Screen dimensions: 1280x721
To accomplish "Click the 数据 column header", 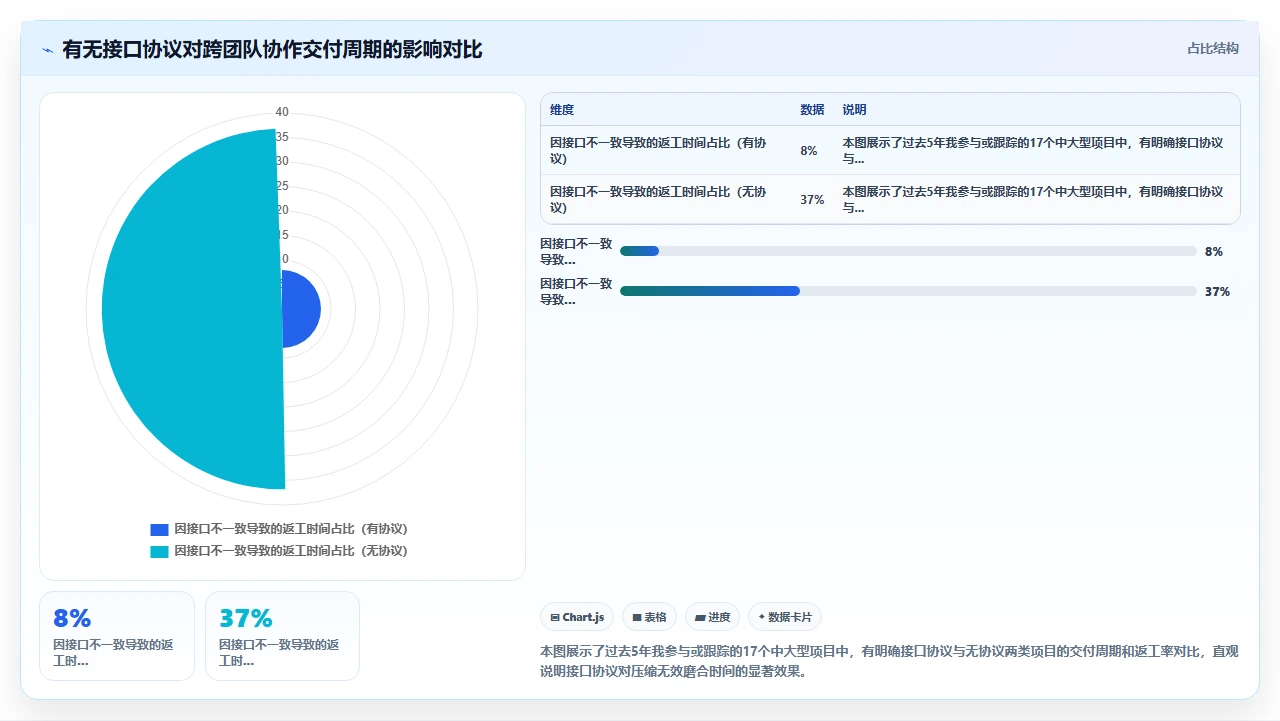I will tap(812, 110).
